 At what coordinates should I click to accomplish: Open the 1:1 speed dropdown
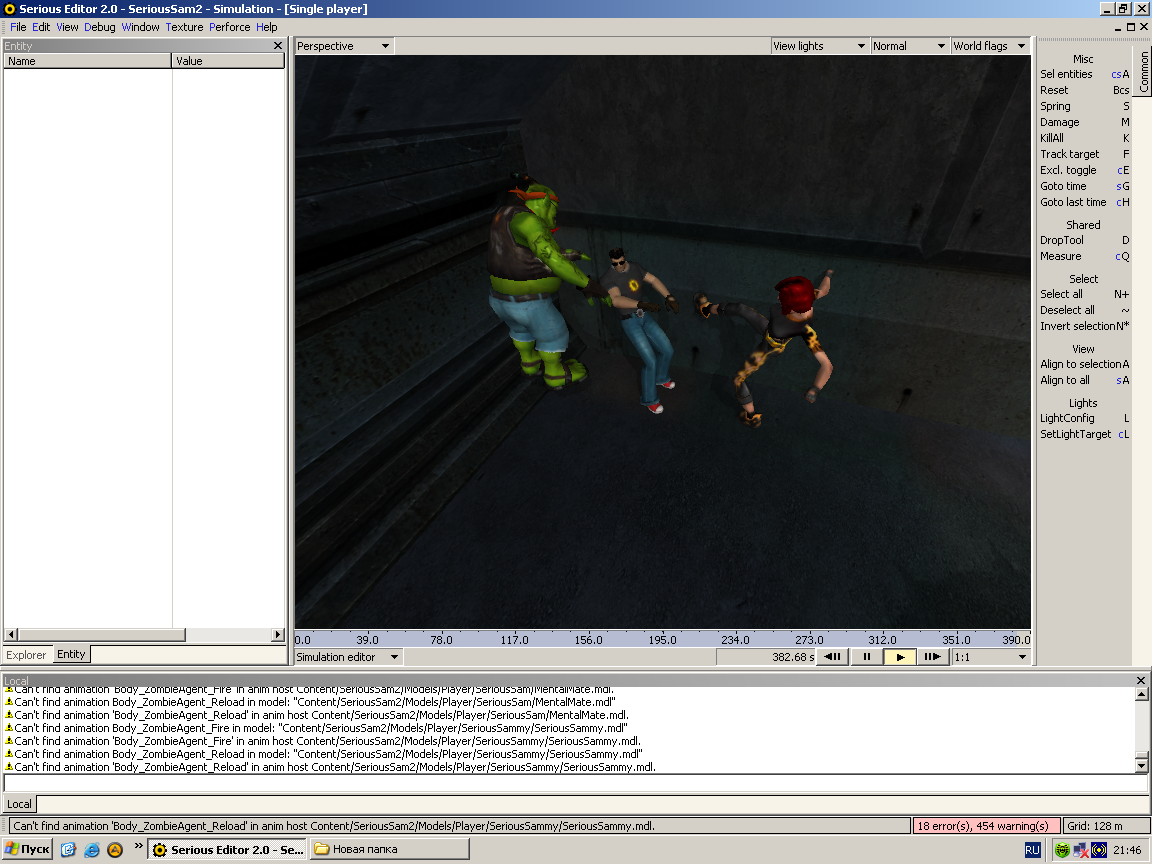point(991,657)
